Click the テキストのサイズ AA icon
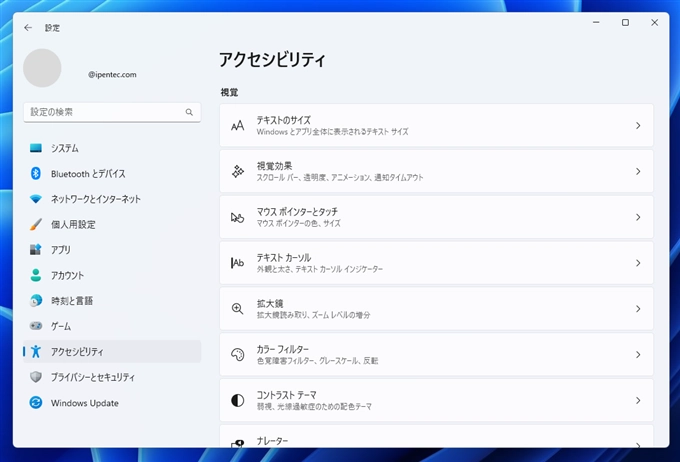Screen dimensions: 680x462 click(x=237, y=126)
